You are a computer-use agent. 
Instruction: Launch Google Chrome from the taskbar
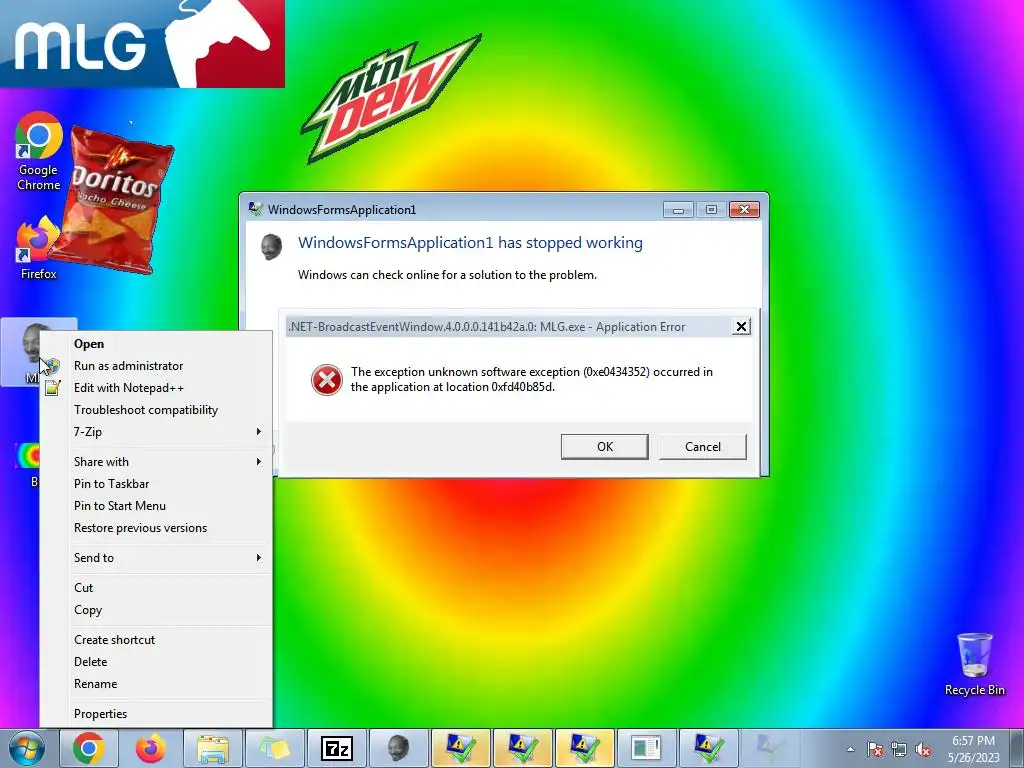click(89, 748)
